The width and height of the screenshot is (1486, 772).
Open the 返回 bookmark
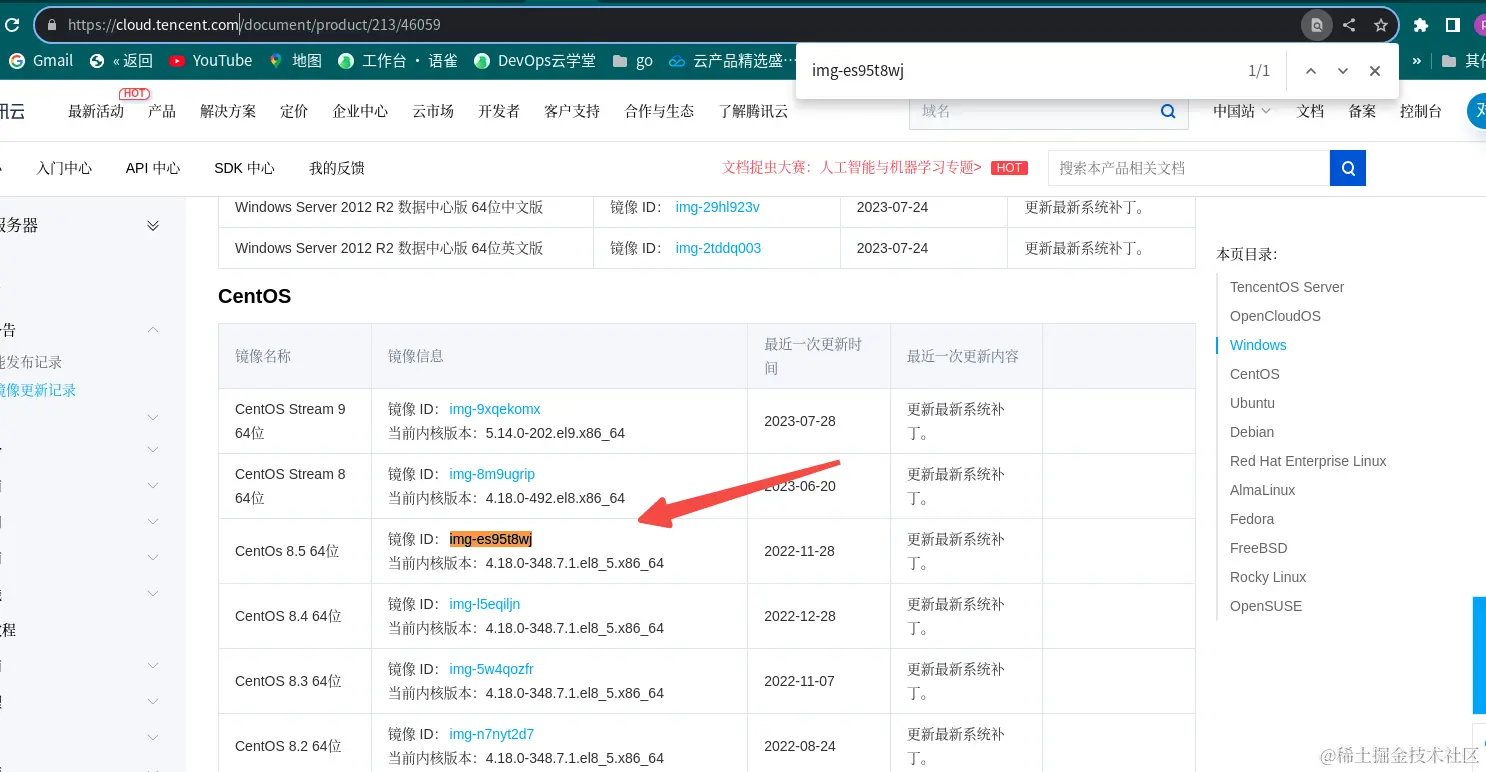pyautogui.click(x=121, y=61)
